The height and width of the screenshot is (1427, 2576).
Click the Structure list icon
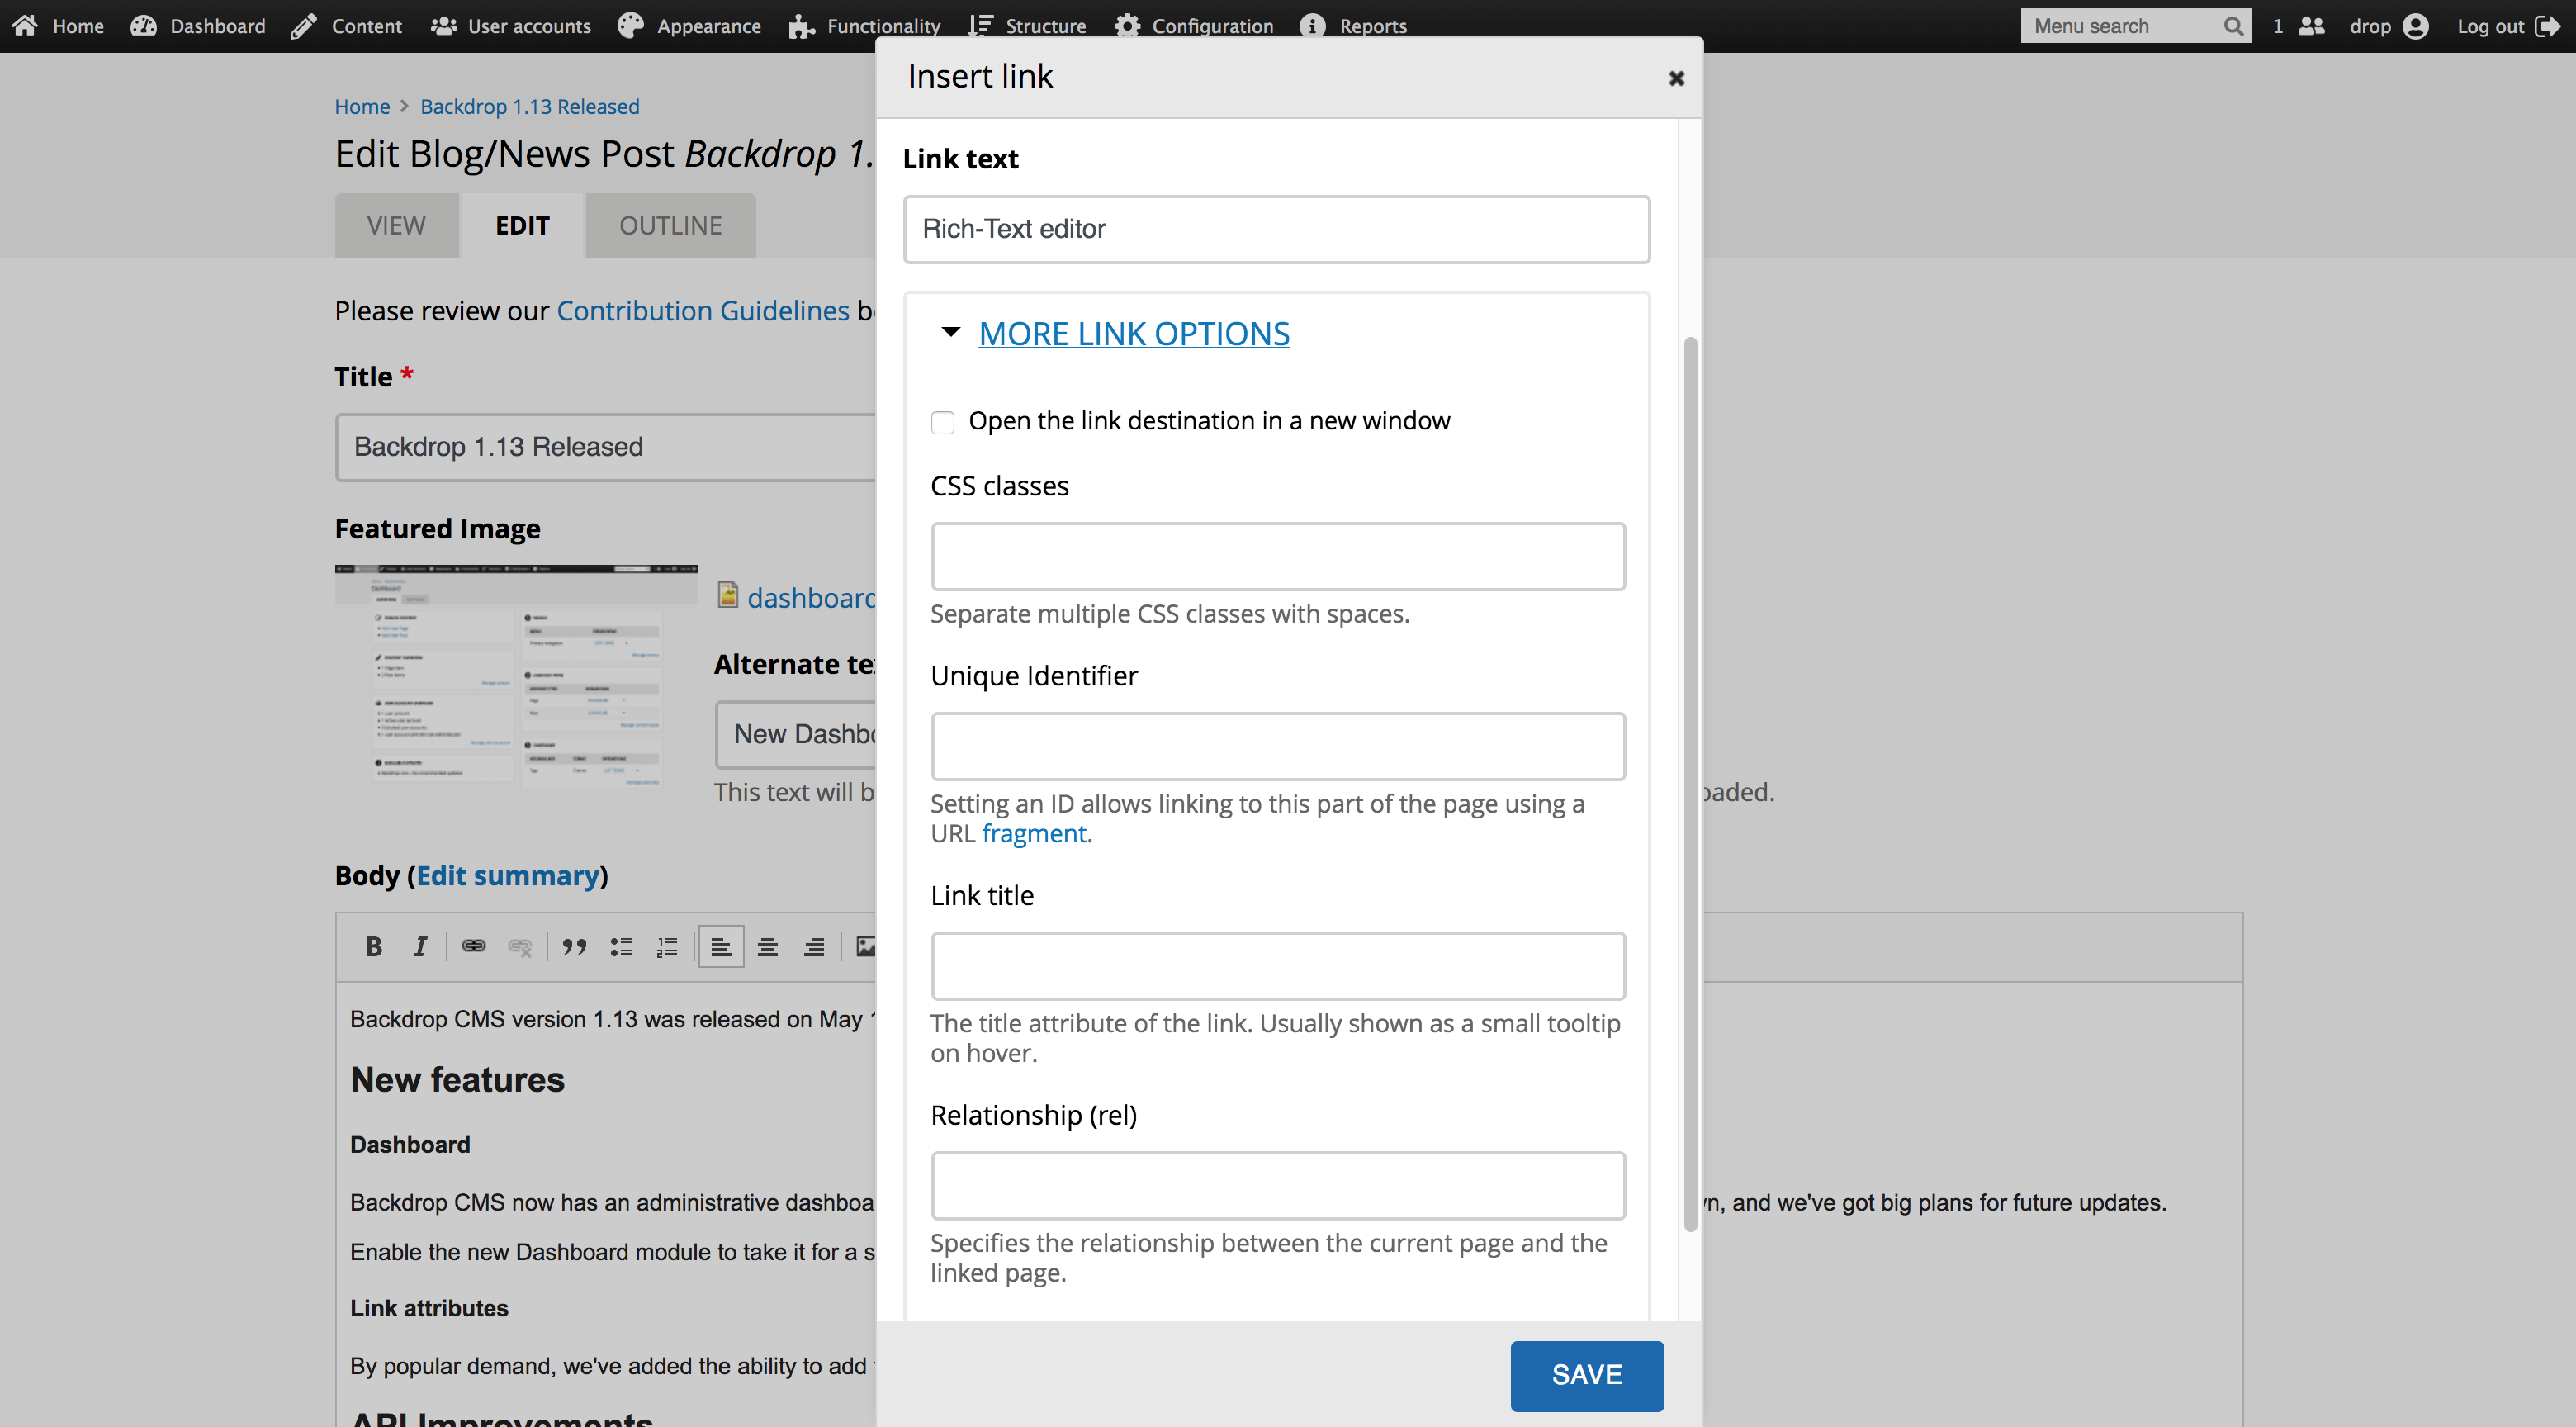(981, 25)
